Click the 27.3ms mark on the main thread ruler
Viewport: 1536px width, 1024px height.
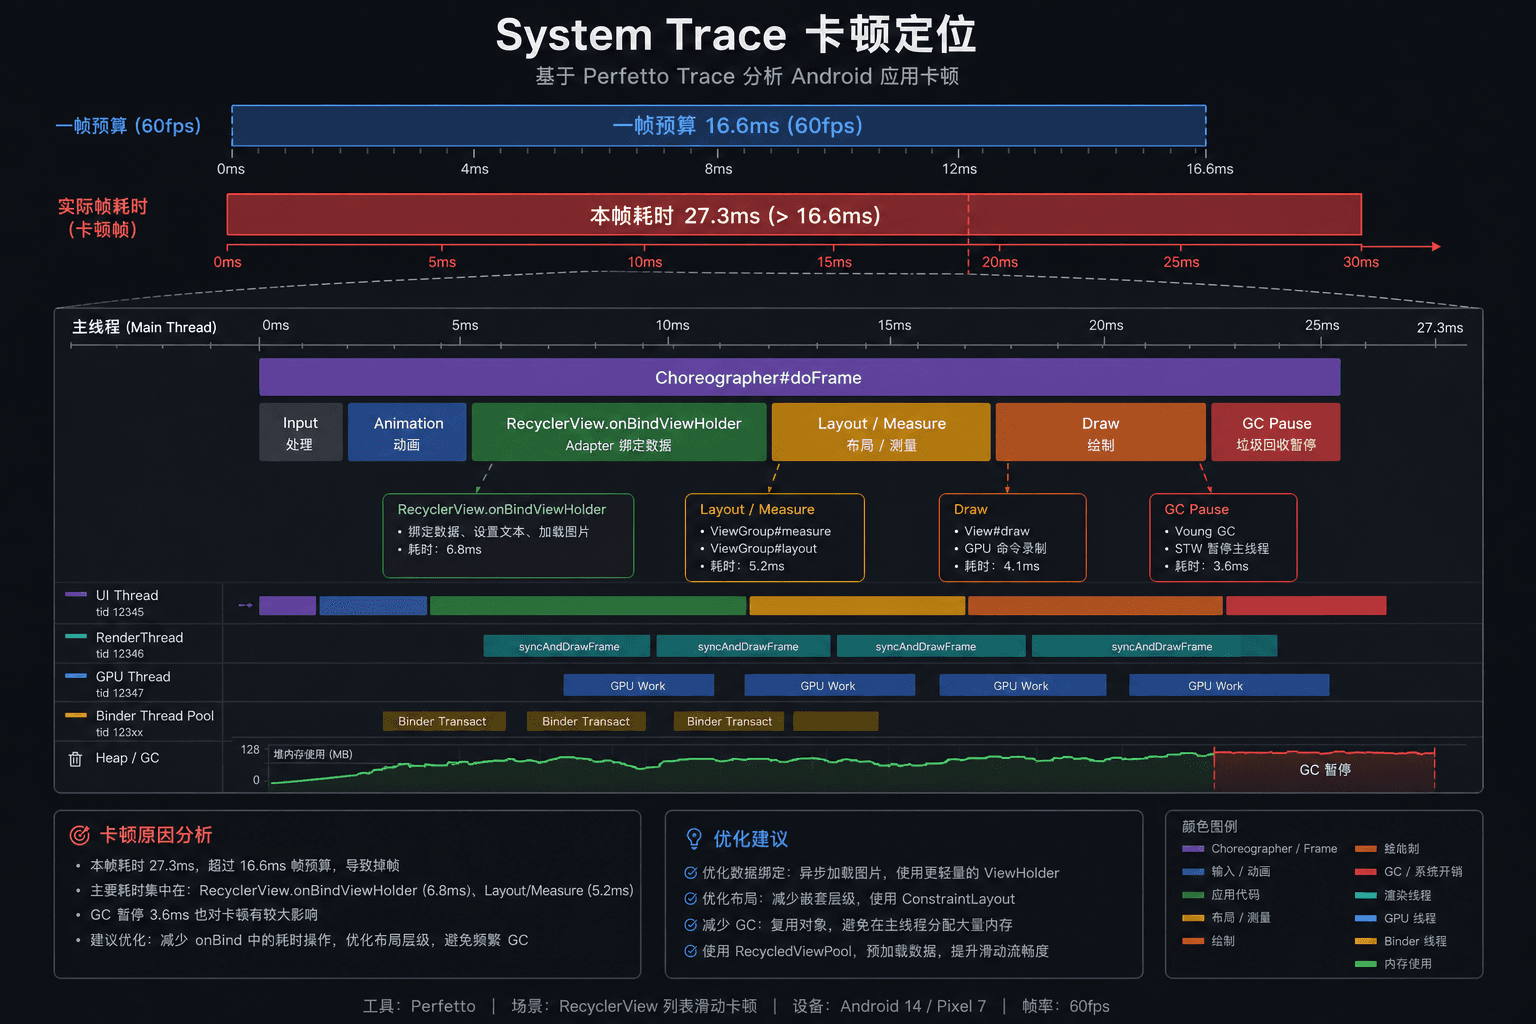click(1439, 327)
